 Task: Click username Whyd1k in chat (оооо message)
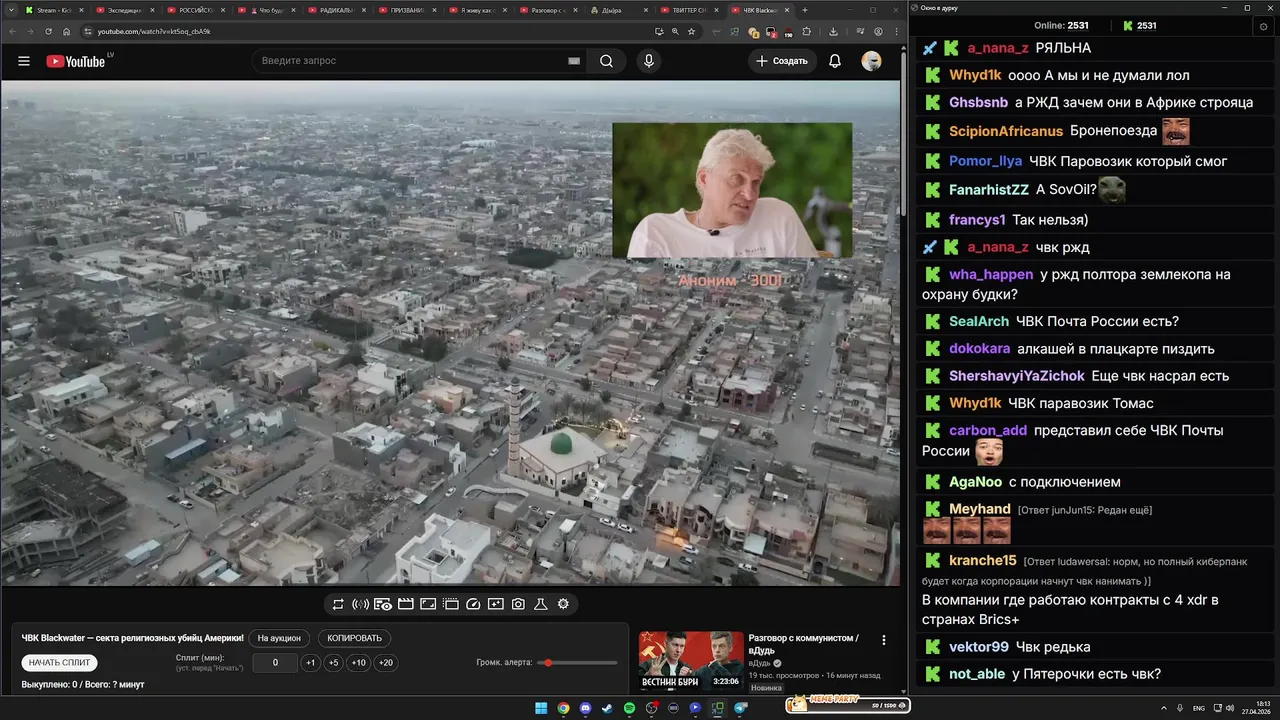(x=975, y=75)
